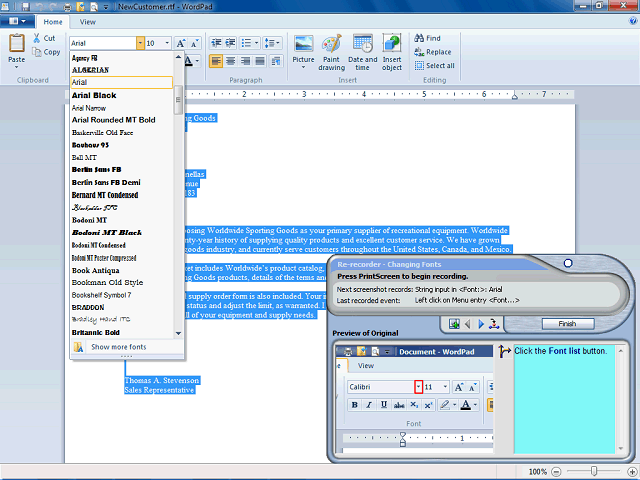Click Re-recorder previous step arrow
640x480 pixels.
[468, 324]
